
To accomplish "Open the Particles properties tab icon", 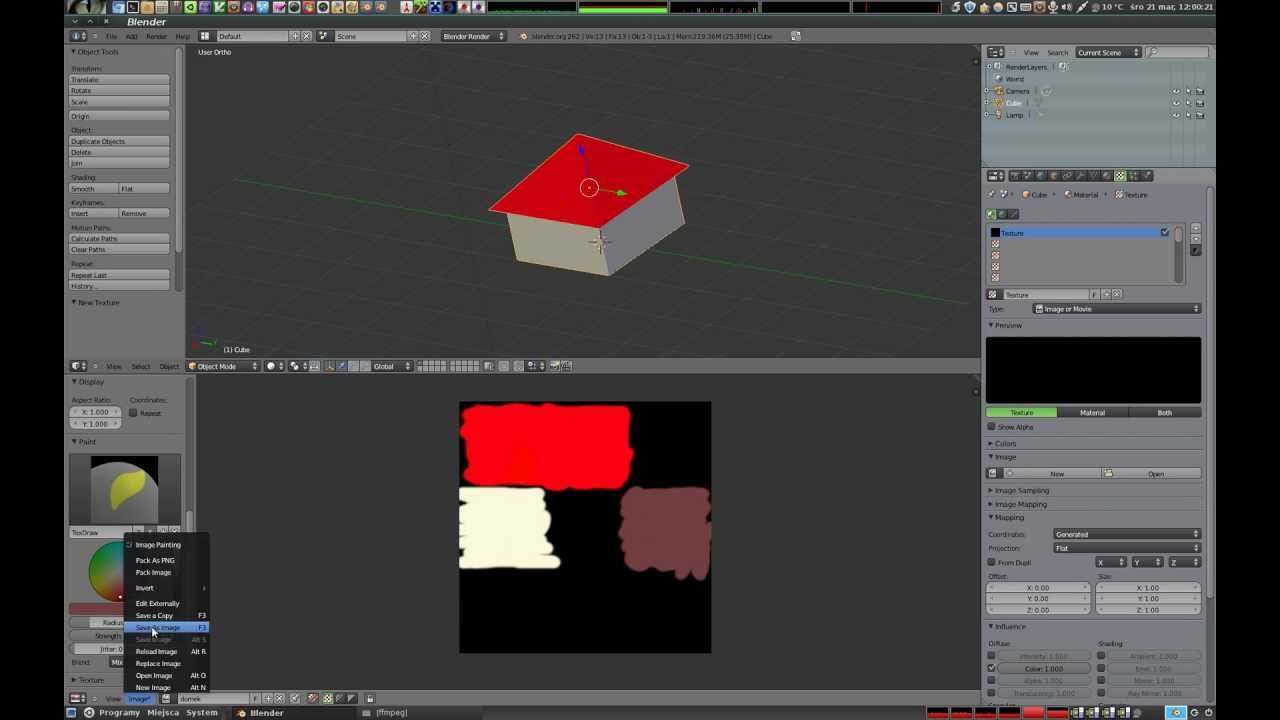I will [x=1133, y=176].
